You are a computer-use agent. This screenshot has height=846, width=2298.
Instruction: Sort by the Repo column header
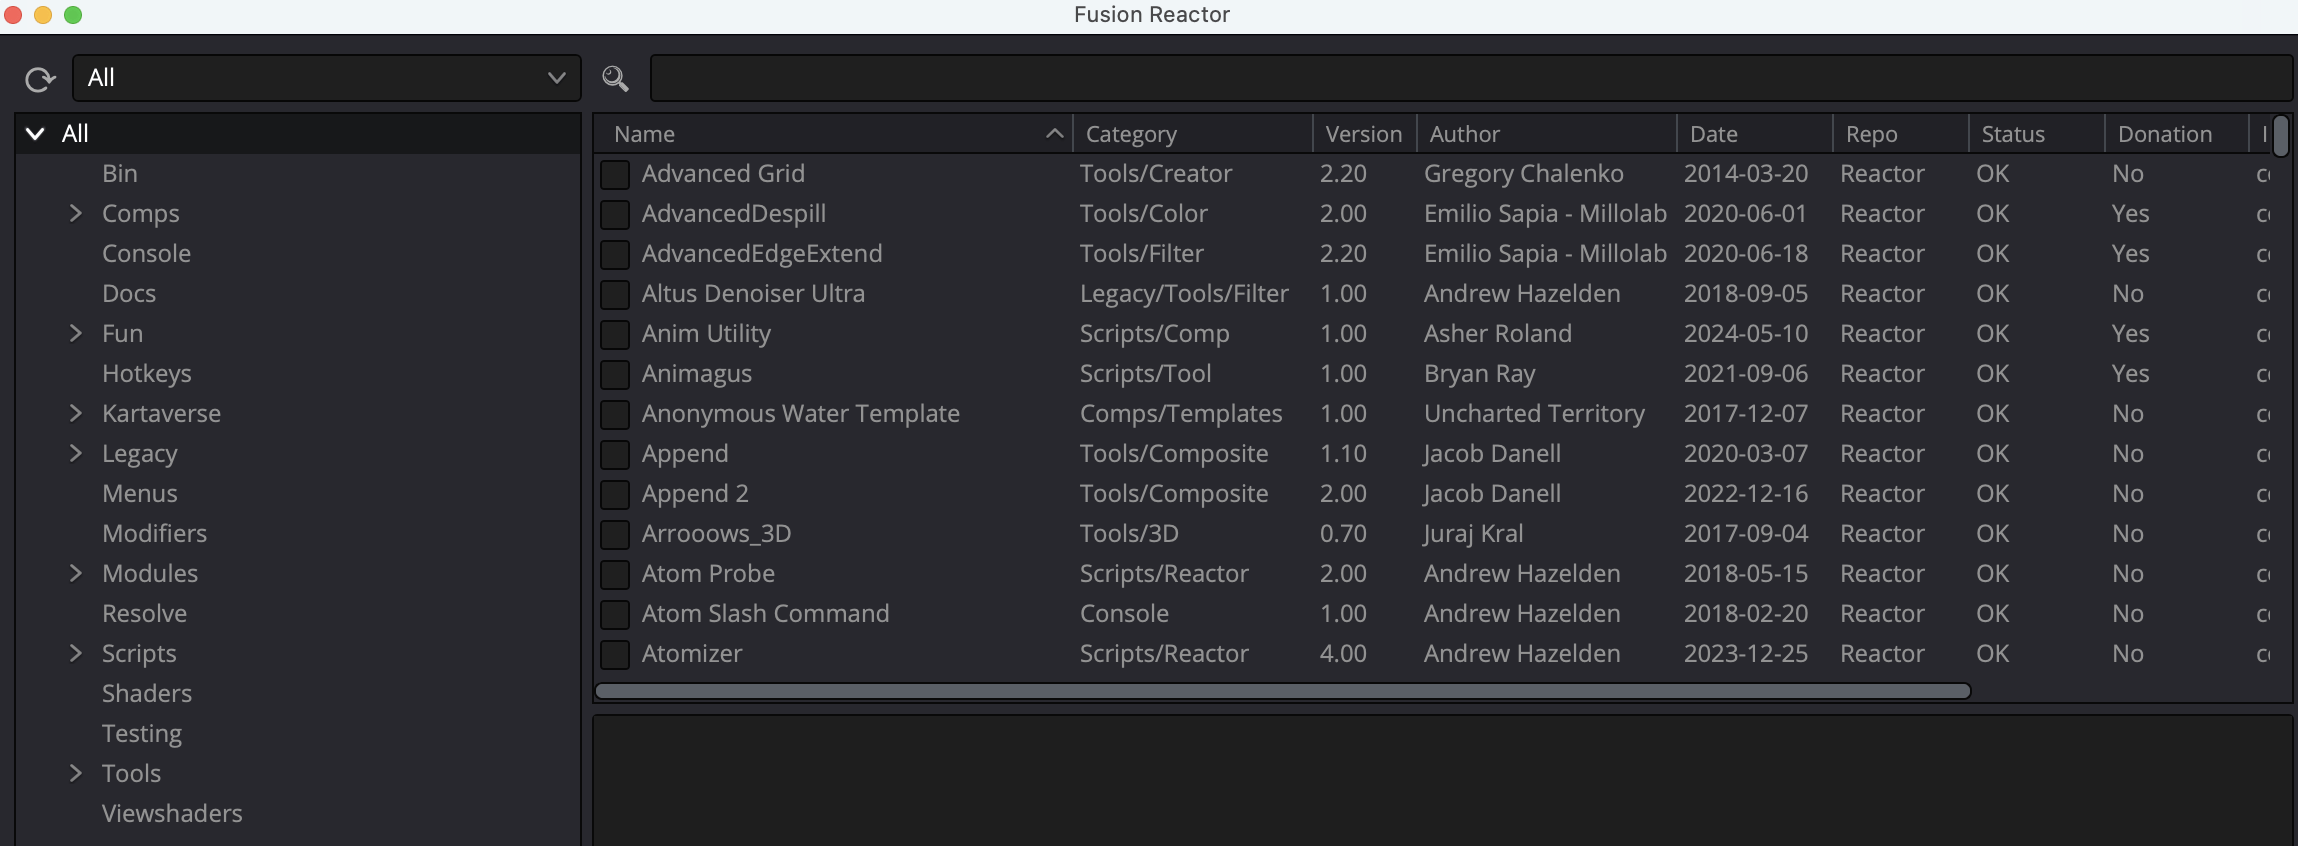1901,134
